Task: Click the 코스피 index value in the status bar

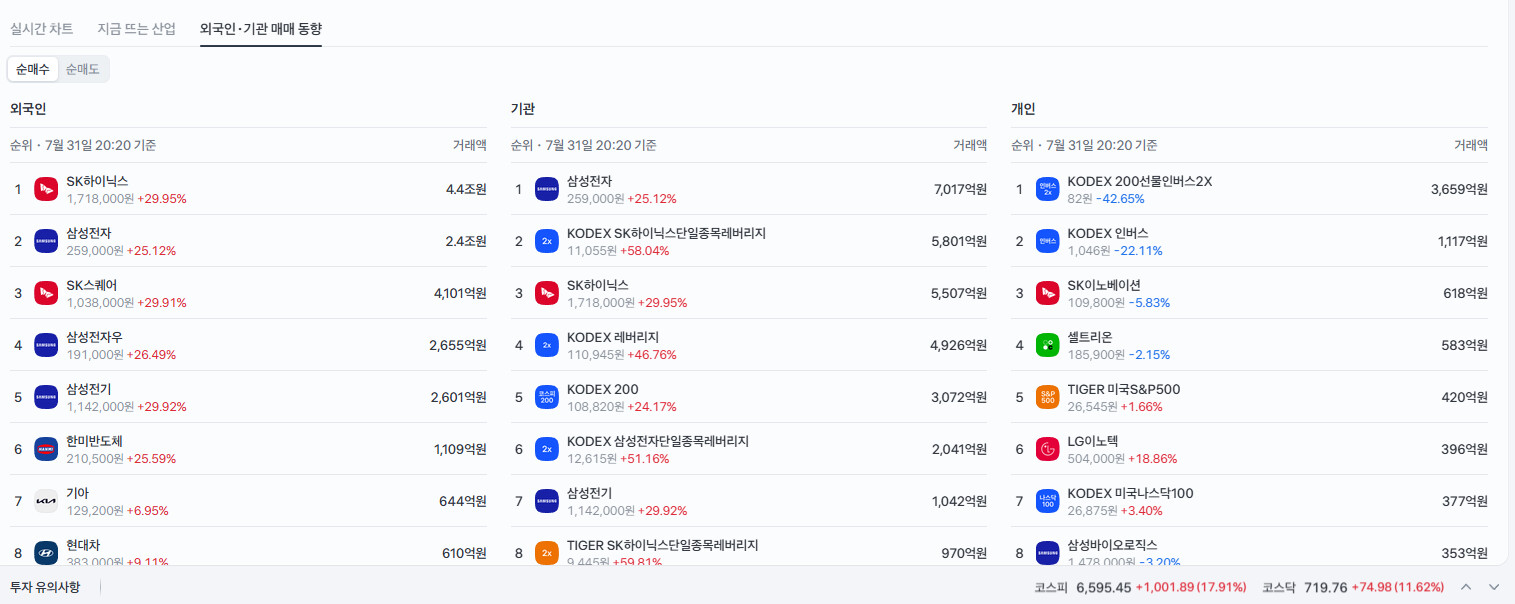Action: pyautogui.click(x=1103, y=587)
